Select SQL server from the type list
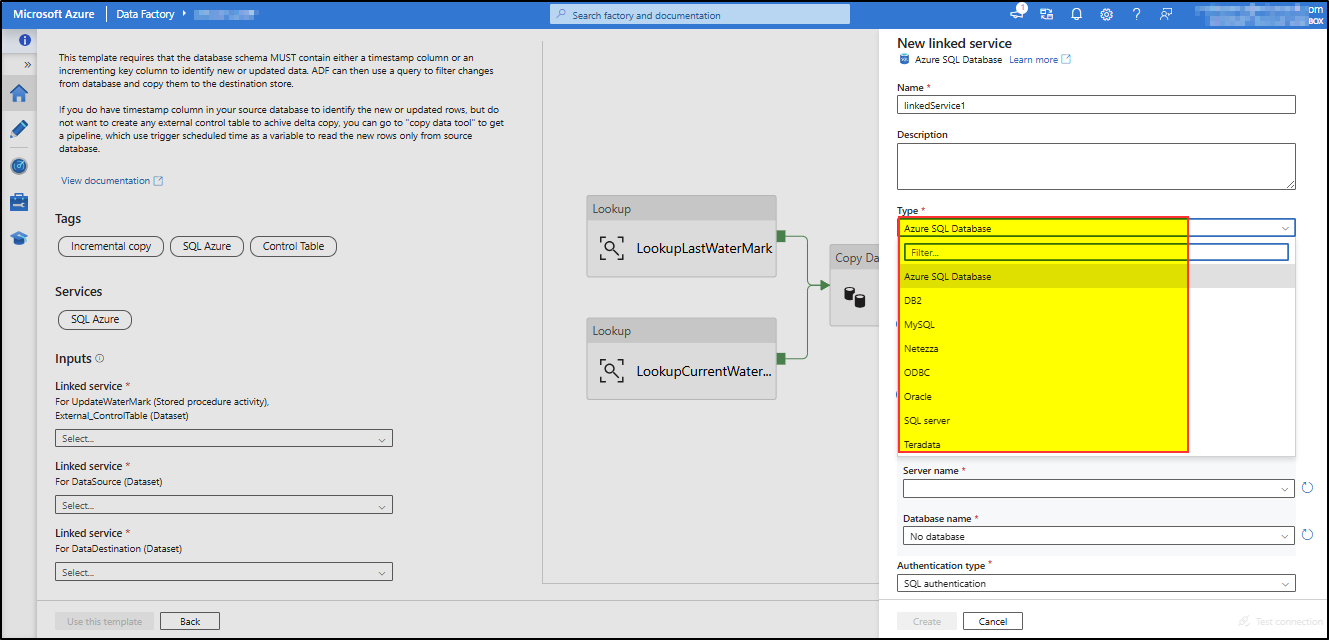The width and height of the screenshot is (1329, 640). tap(1097, 420)
